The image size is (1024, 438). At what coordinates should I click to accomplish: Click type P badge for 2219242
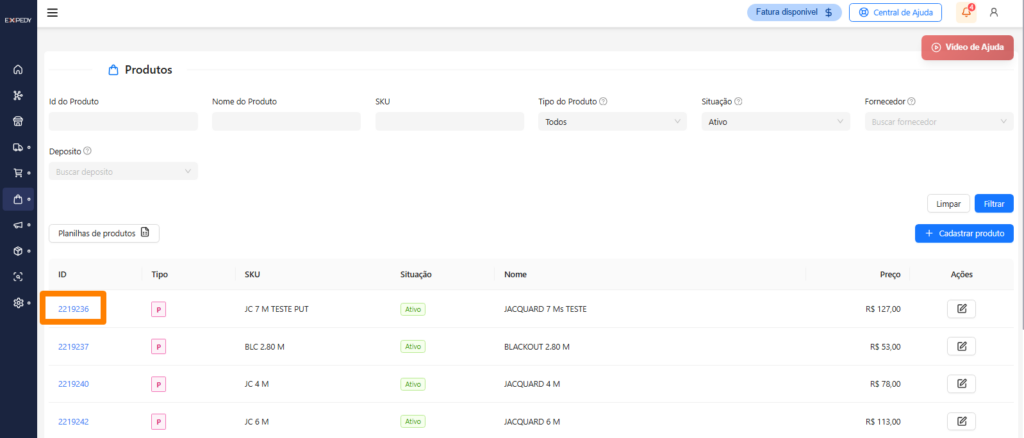click(x=159, y=422)
